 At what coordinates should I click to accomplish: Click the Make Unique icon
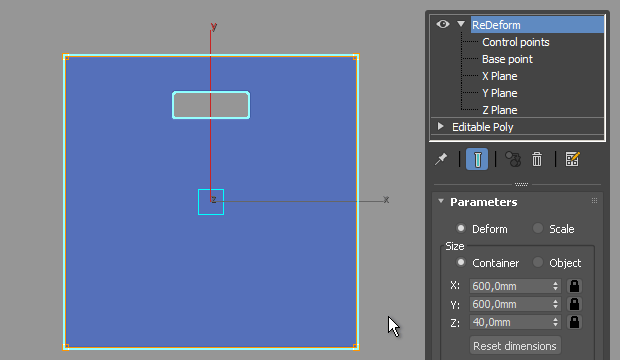(513, 159)
